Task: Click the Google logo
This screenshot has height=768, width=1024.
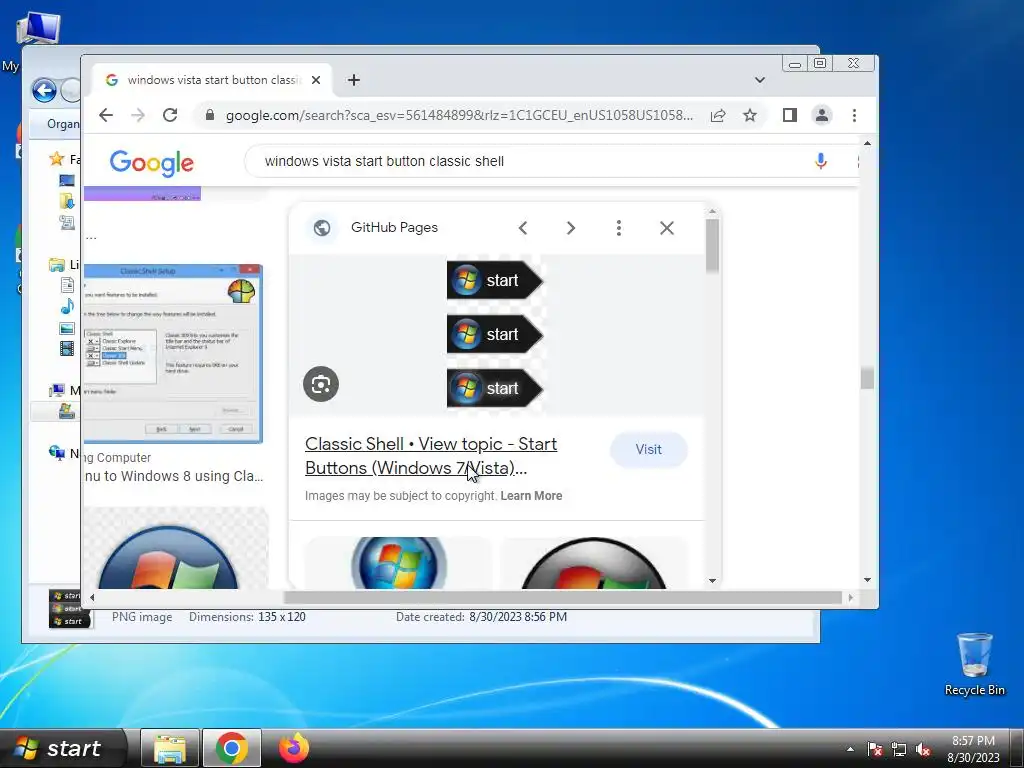Action: pyautogui.click(x=152, y=163)
